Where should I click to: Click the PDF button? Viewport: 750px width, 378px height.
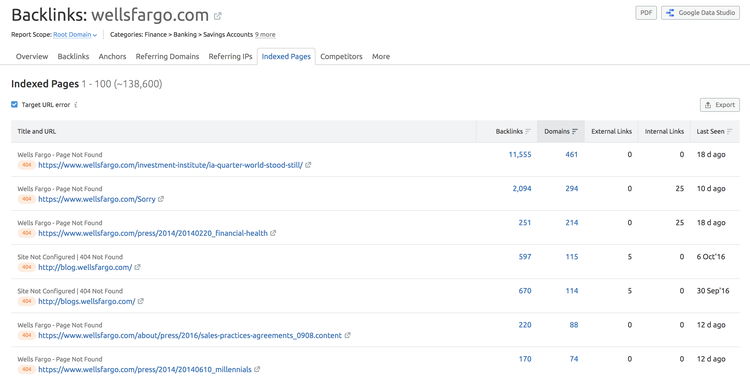646,13
